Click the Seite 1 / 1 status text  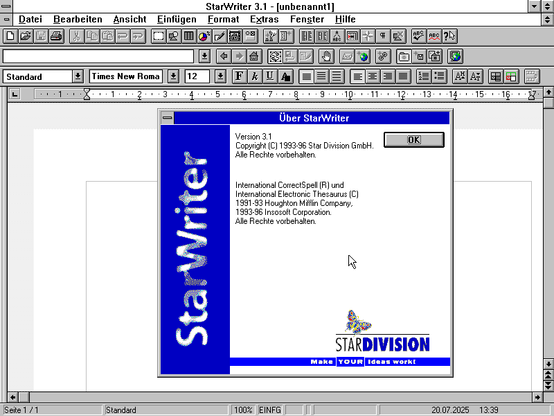click(x=21, y=410)
